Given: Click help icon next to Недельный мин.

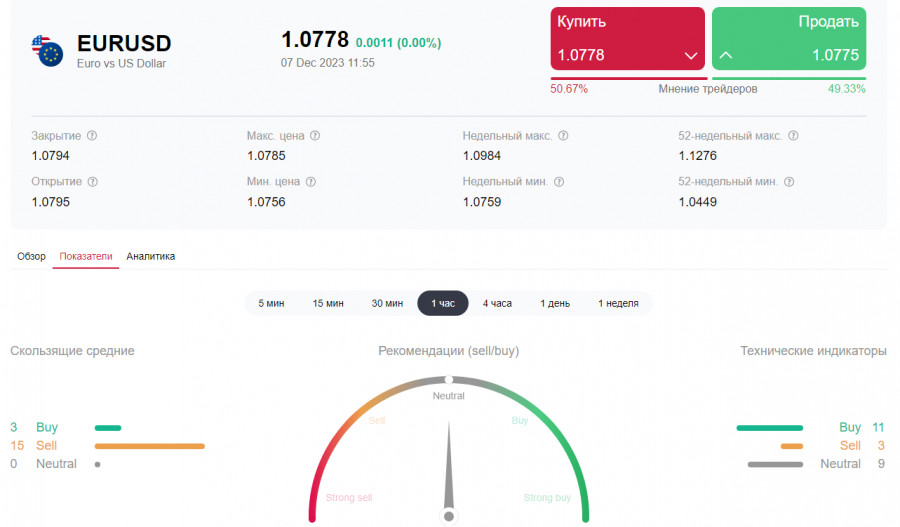Looking at the screenshot, I should (559, 181).
